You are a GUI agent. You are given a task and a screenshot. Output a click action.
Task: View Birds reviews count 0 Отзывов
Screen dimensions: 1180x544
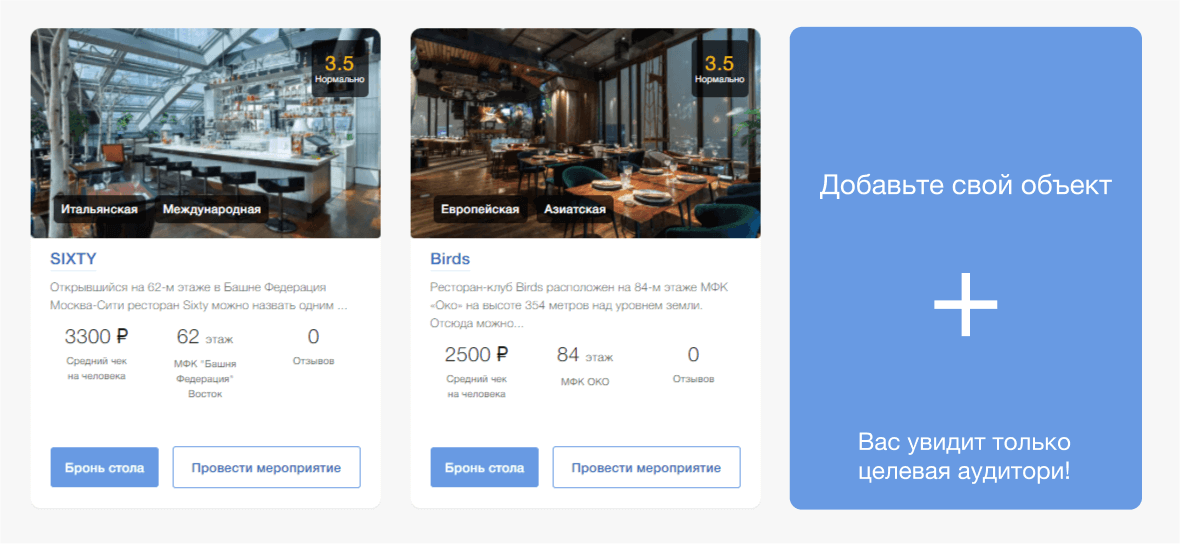click(693, 364)
